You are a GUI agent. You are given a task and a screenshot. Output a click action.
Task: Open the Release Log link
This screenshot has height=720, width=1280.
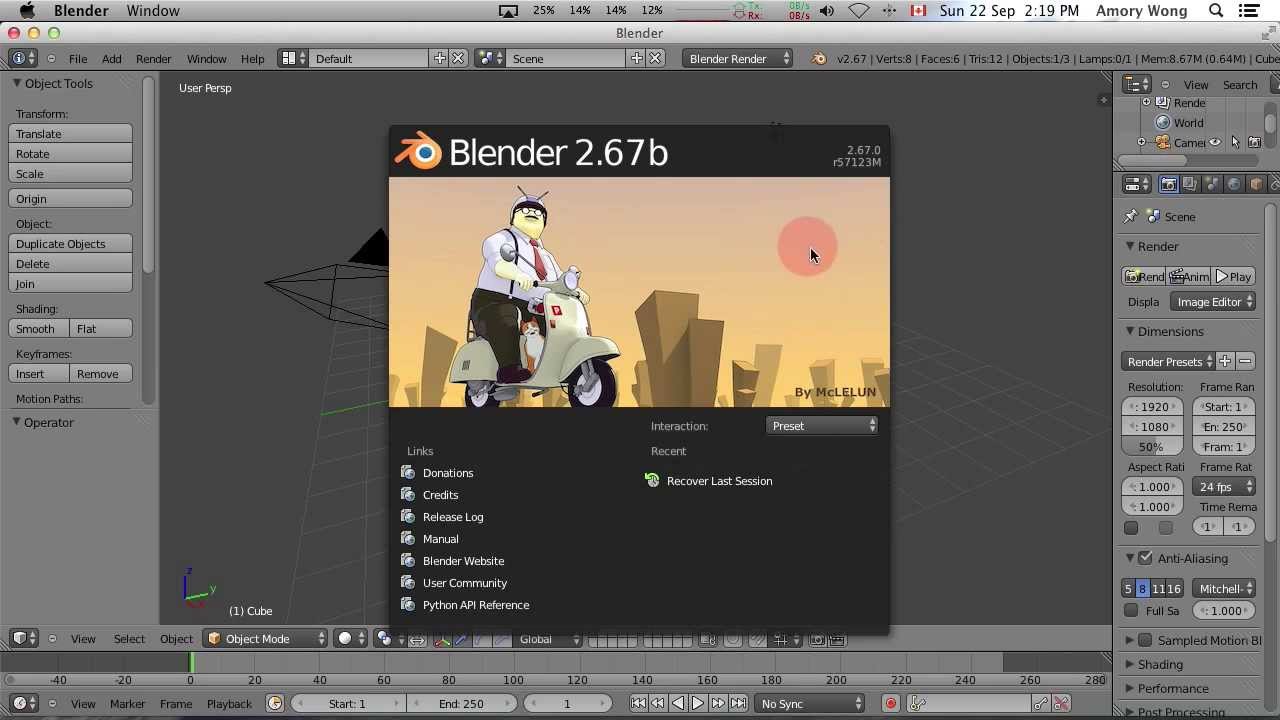453,517
